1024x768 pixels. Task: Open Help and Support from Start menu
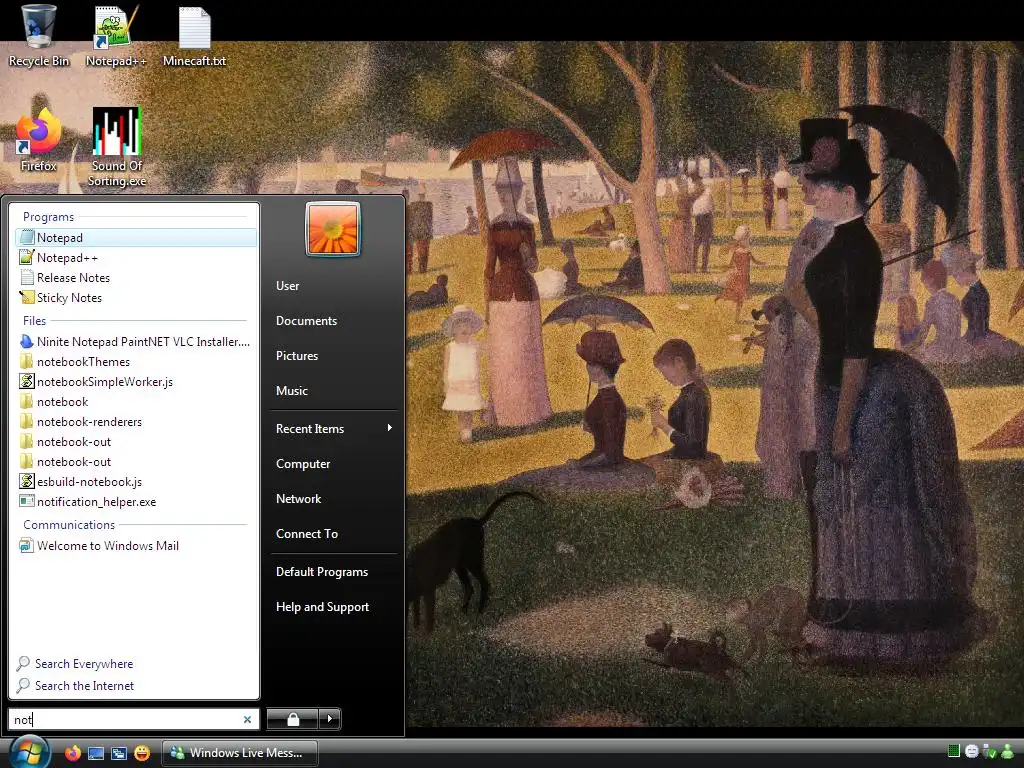pos(334,607)
